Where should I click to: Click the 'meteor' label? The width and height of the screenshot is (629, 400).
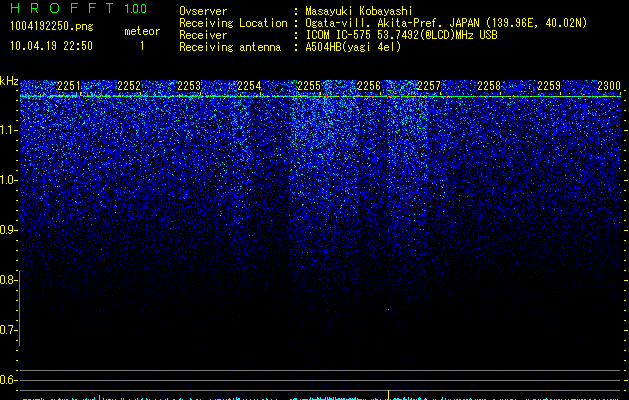pos(142,31)
